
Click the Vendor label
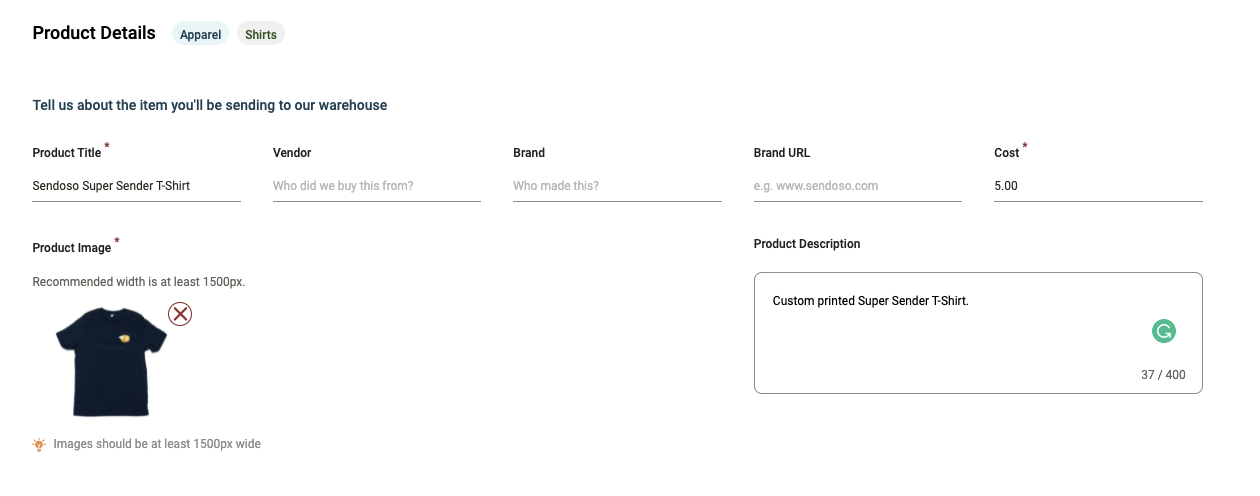coord(292,153)
